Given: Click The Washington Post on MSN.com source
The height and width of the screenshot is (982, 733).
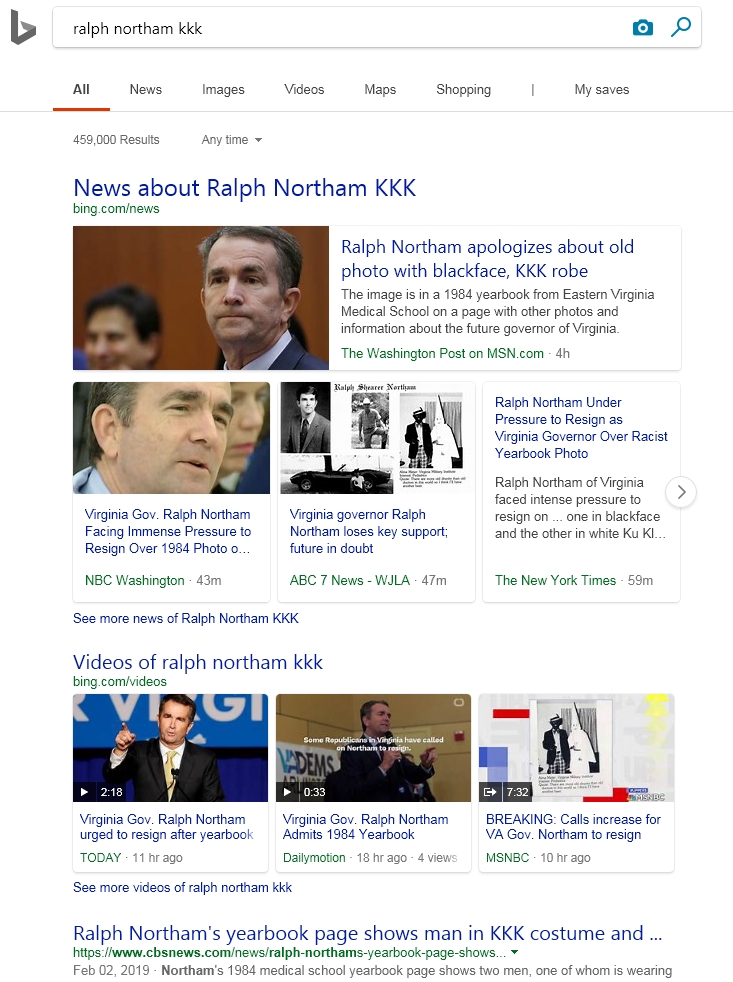Looking at the screenshot, I should [442, 353].
